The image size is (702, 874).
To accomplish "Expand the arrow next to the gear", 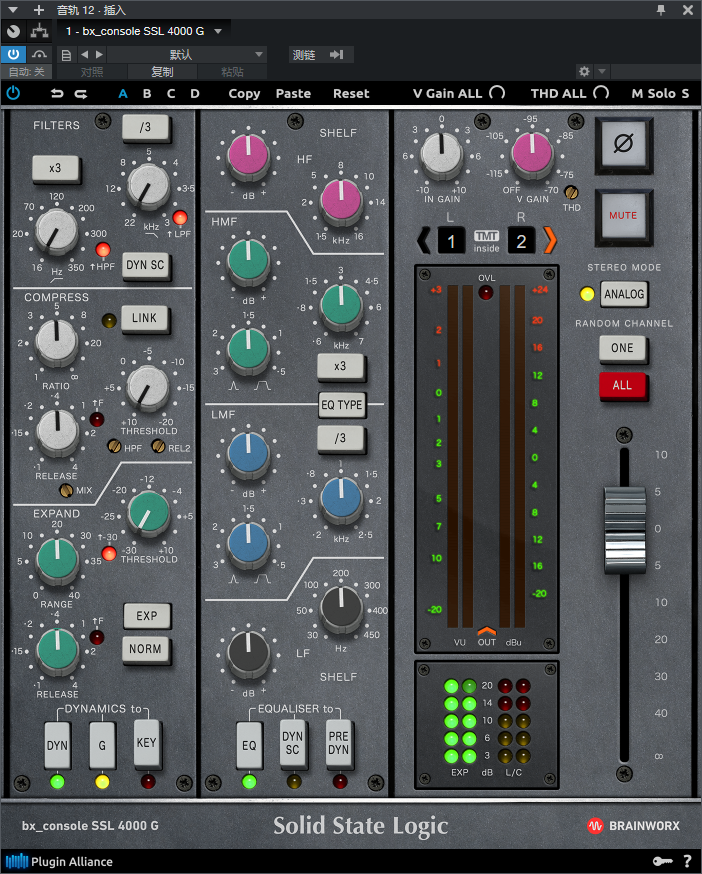I will click(602, 71).
